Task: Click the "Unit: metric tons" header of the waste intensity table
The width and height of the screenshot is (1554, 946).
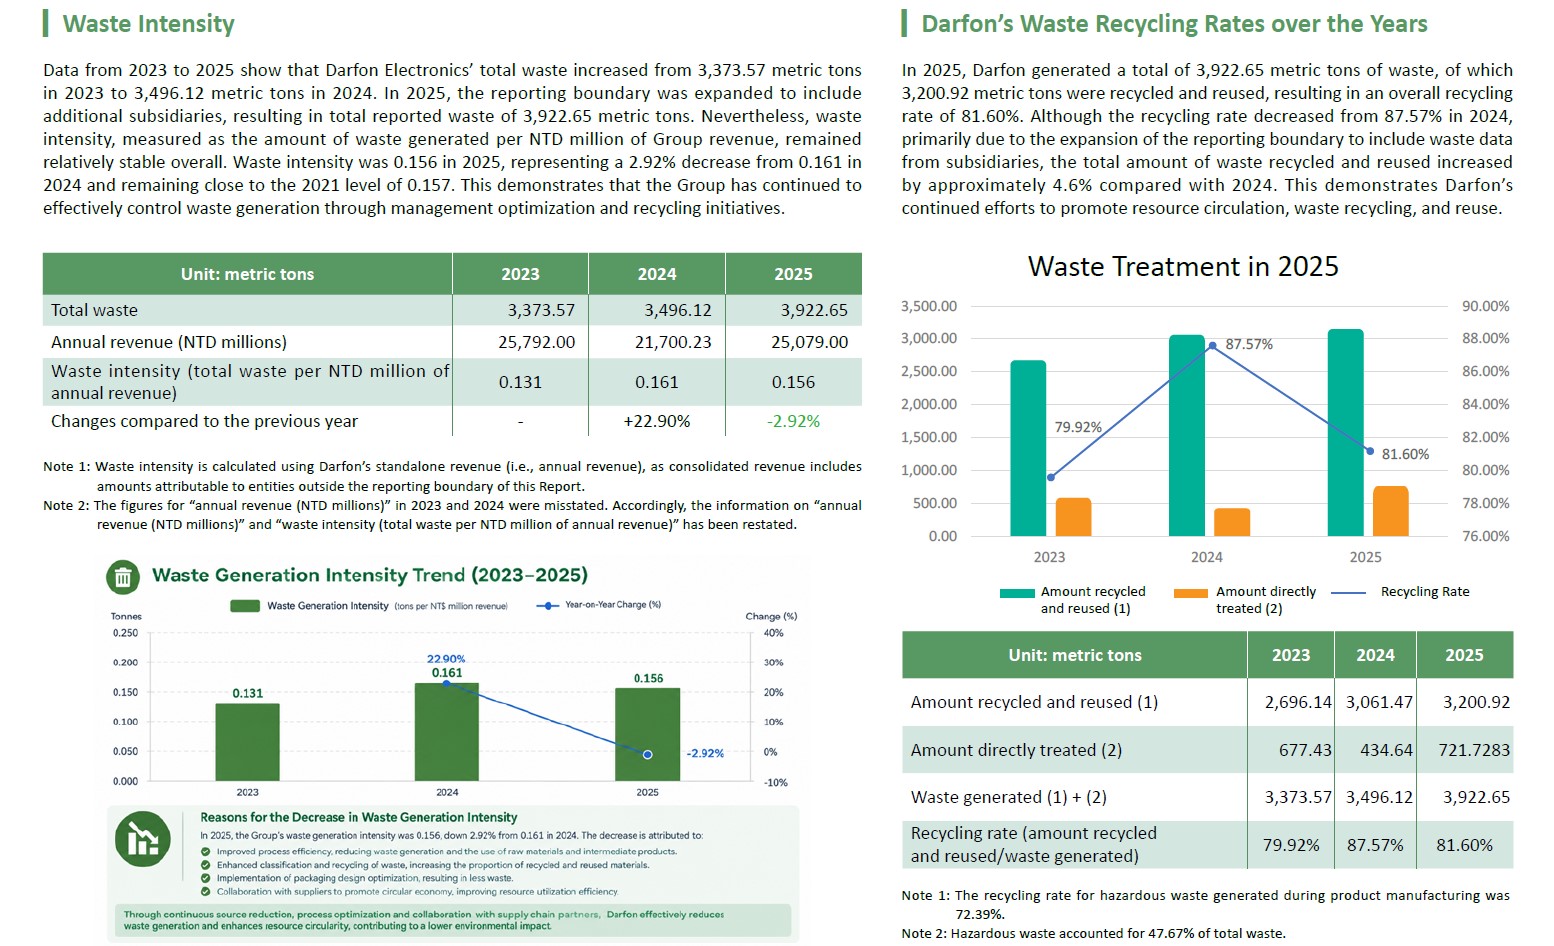Action: (247, 274)
